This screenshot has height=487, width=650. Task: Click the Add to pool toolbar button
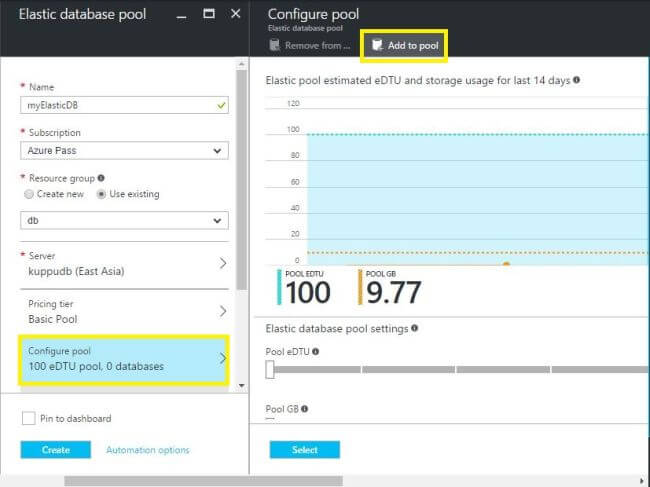[404, 46]
